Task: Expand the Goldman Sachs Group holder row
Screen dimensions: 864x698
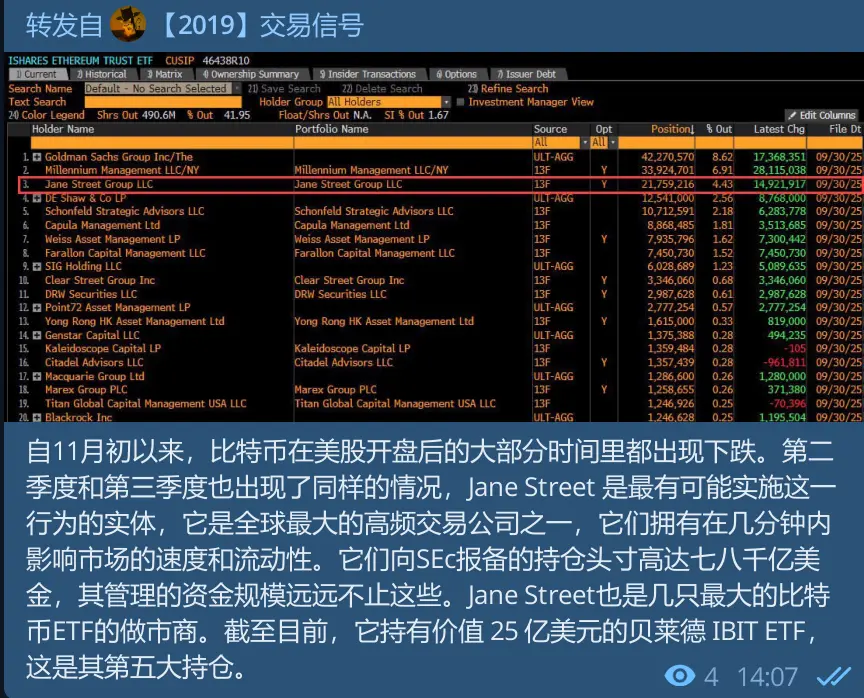Action: point(37,157)
